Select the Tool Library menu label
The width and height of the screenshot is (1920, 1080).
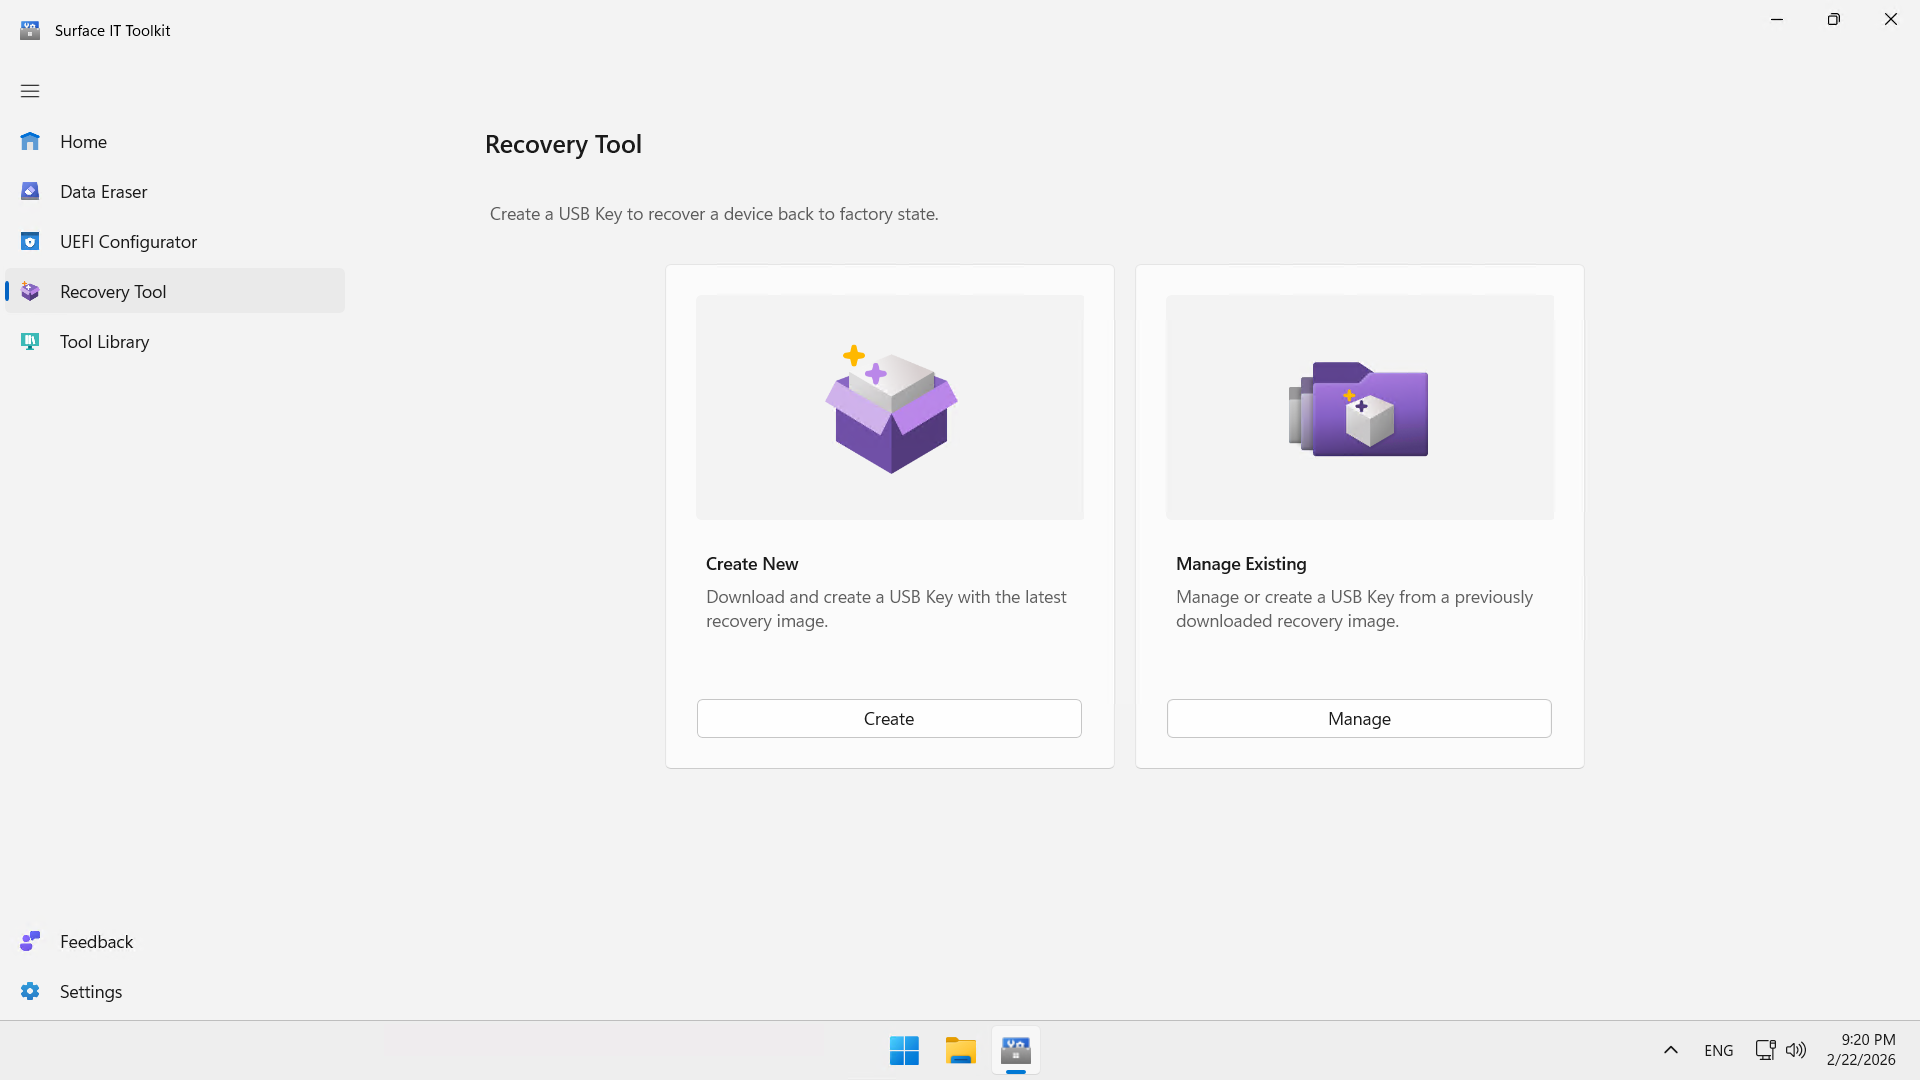pos(104,342)
